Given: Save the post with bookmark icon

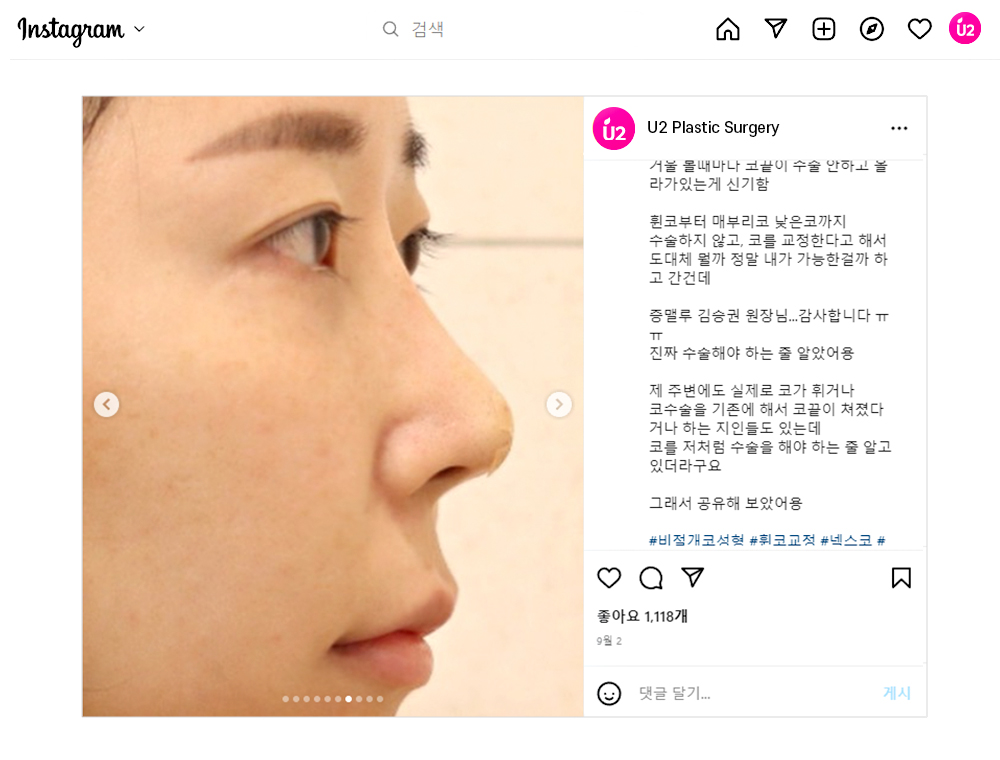Looking at the screenshot, I should coord(901,578).
